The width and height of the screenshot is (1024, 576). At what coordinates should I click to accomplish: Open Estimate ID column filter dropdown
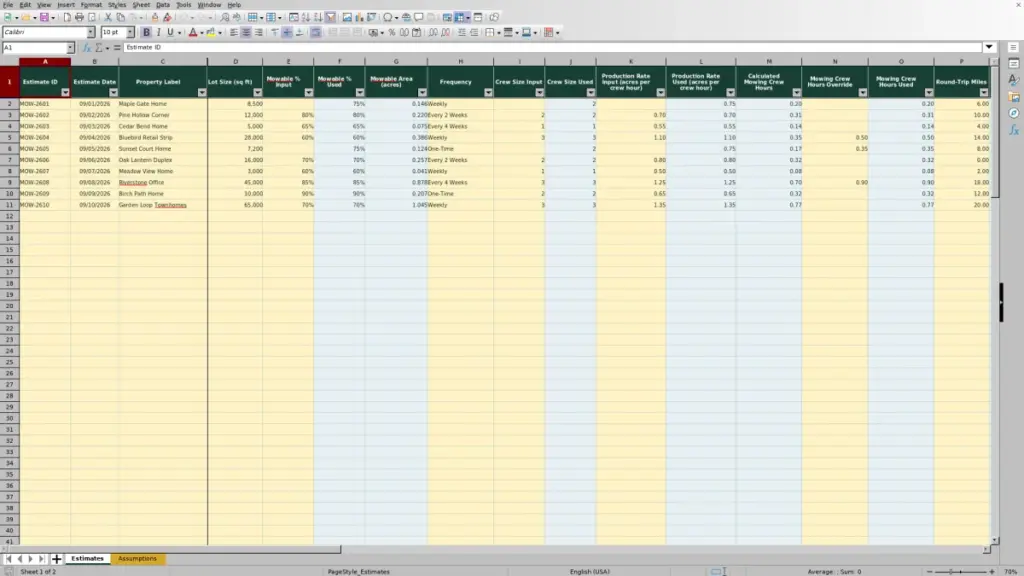click(x=65, y=93)
